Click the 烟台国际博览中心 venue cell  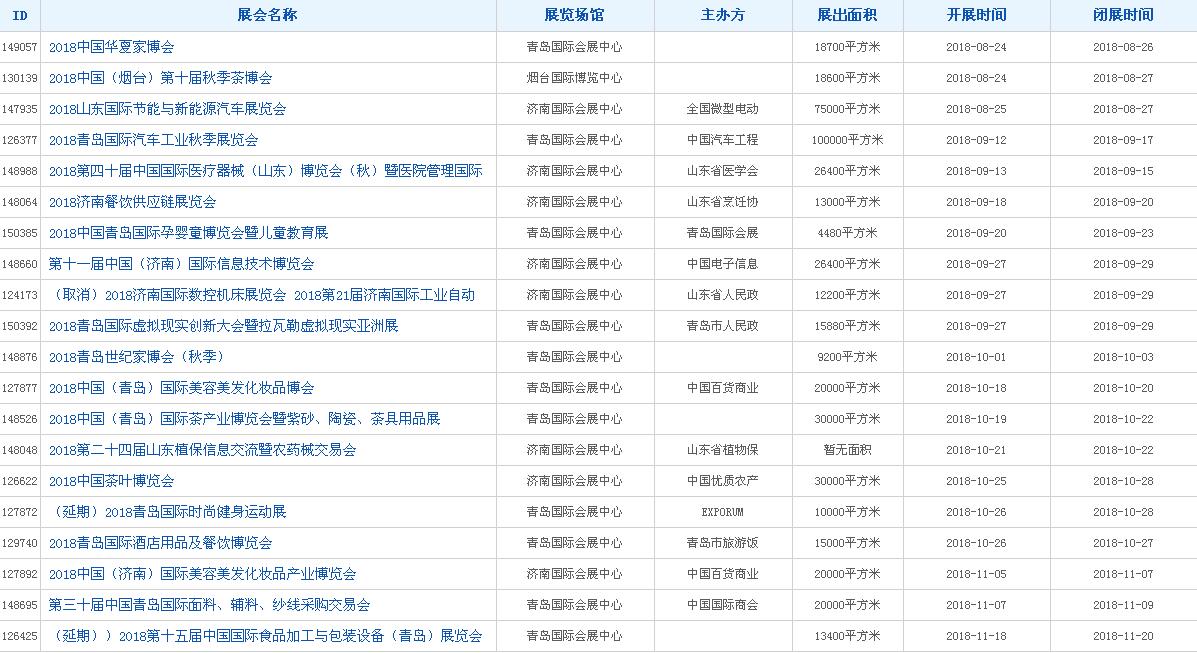pos(574,78)
